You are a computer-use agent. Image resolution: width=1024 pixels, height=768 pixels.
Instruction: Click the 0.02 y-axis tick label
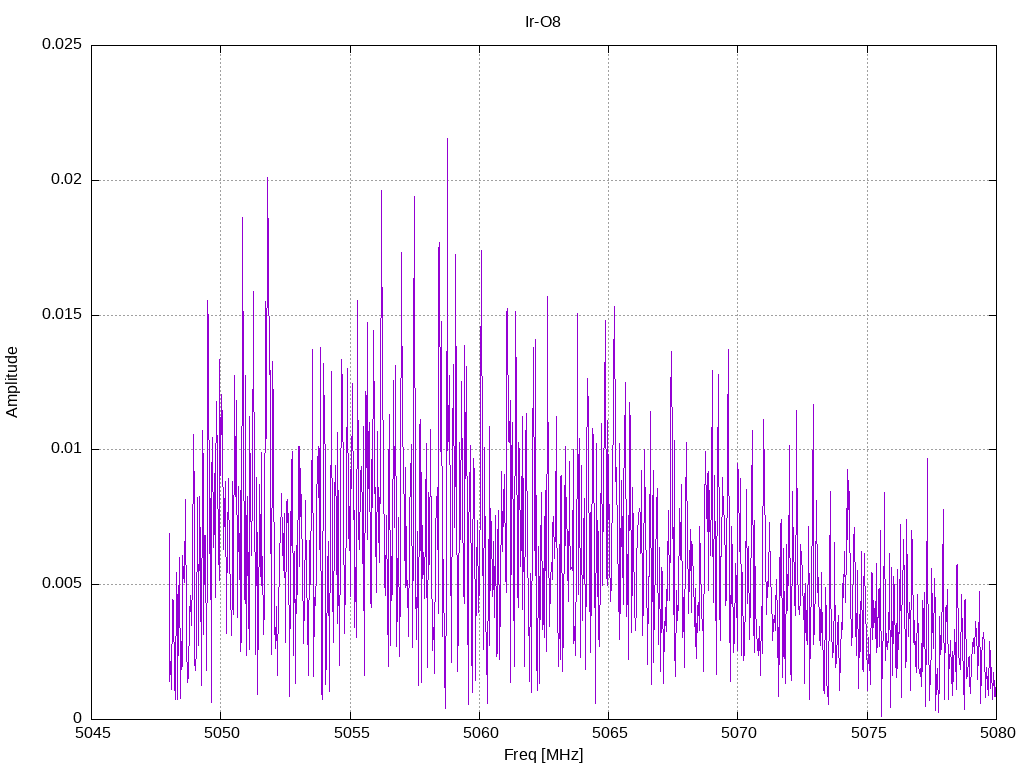[x=66, y=180]
